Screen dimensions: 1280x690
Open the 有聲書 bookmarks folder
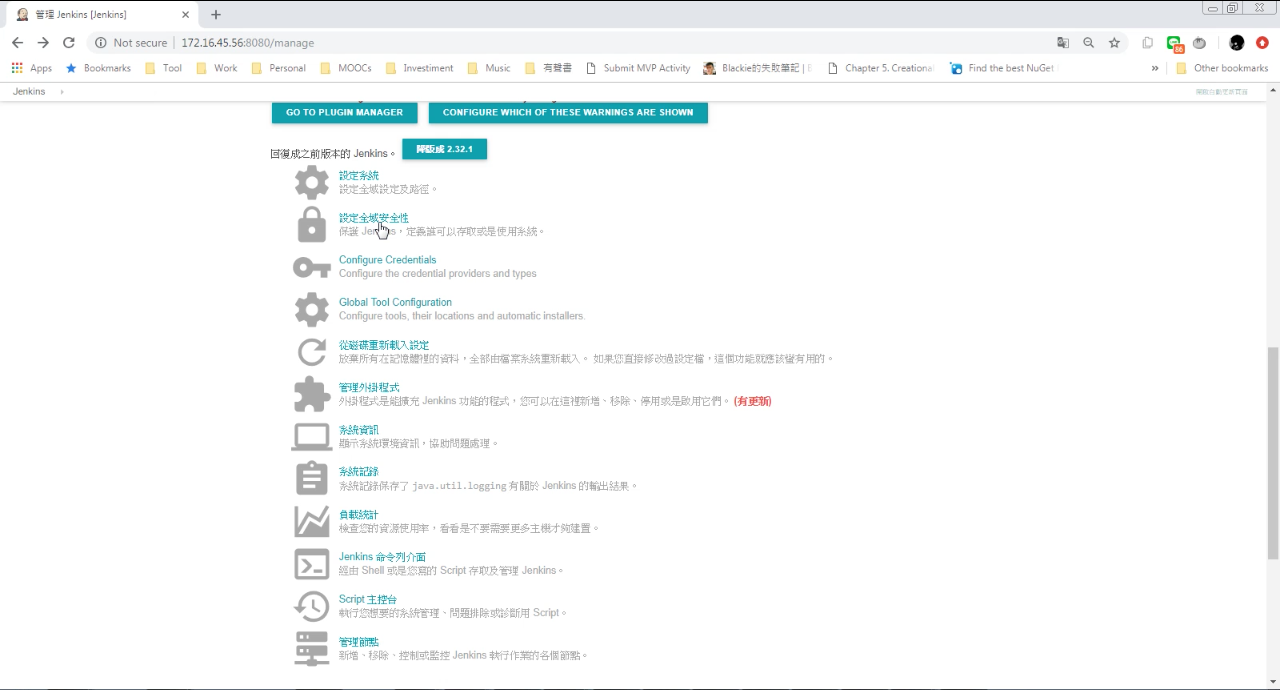548,68
